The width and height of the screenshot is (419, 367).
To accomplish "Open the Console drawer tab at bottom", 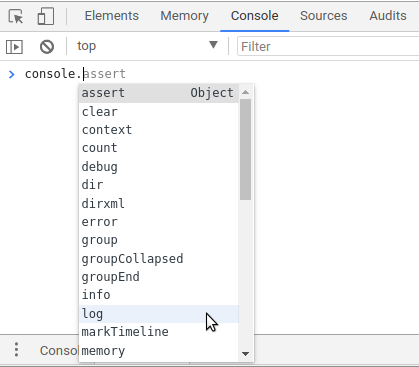I will pos(59,350).
